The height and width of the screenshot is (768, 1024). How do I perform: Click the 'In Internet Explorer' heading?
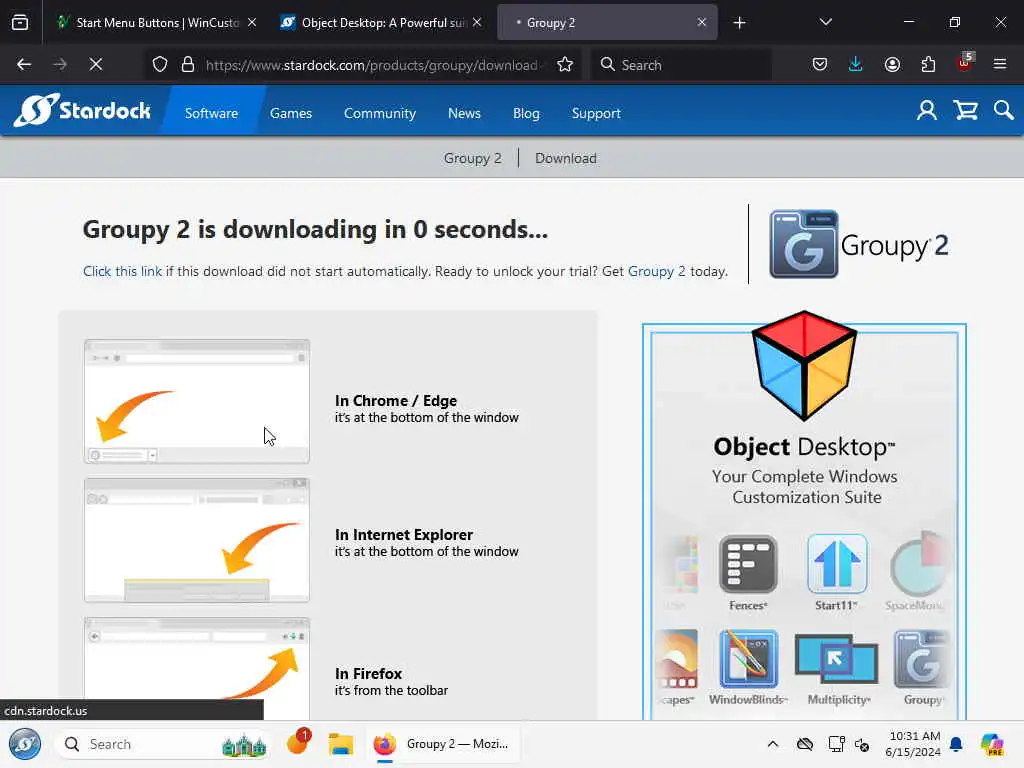coord(404,534)
